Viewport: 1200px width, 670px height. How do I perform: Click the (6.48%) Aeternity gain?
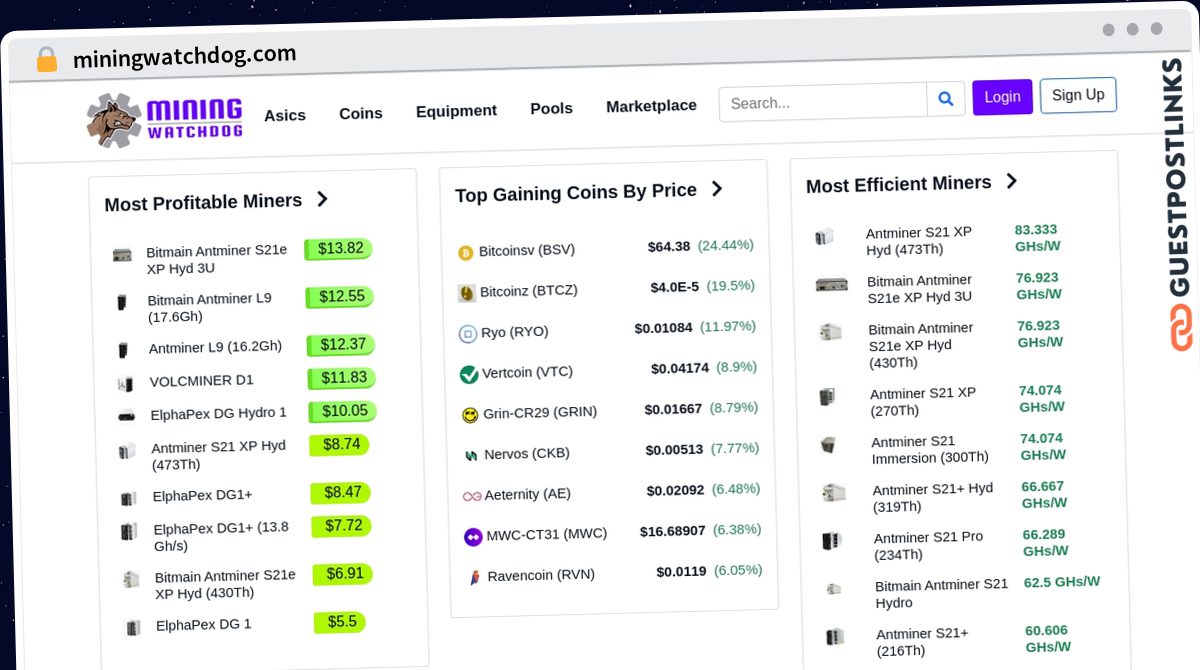point(736,489)
